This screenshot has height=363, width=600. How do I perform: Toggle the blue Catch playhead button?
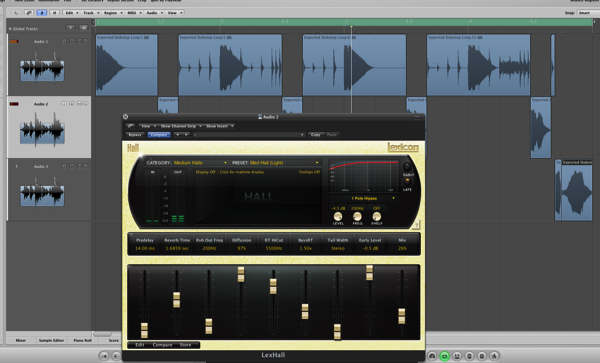tap(41, 13)
